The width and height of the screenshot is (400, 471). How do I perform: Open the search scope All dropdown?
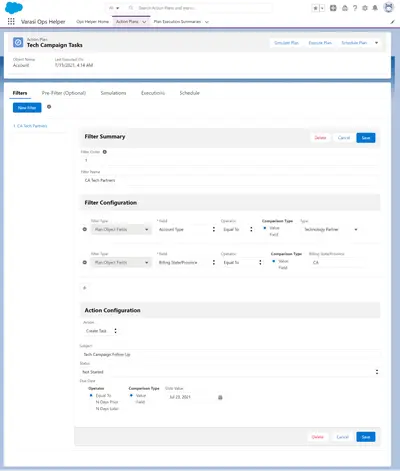114,8
